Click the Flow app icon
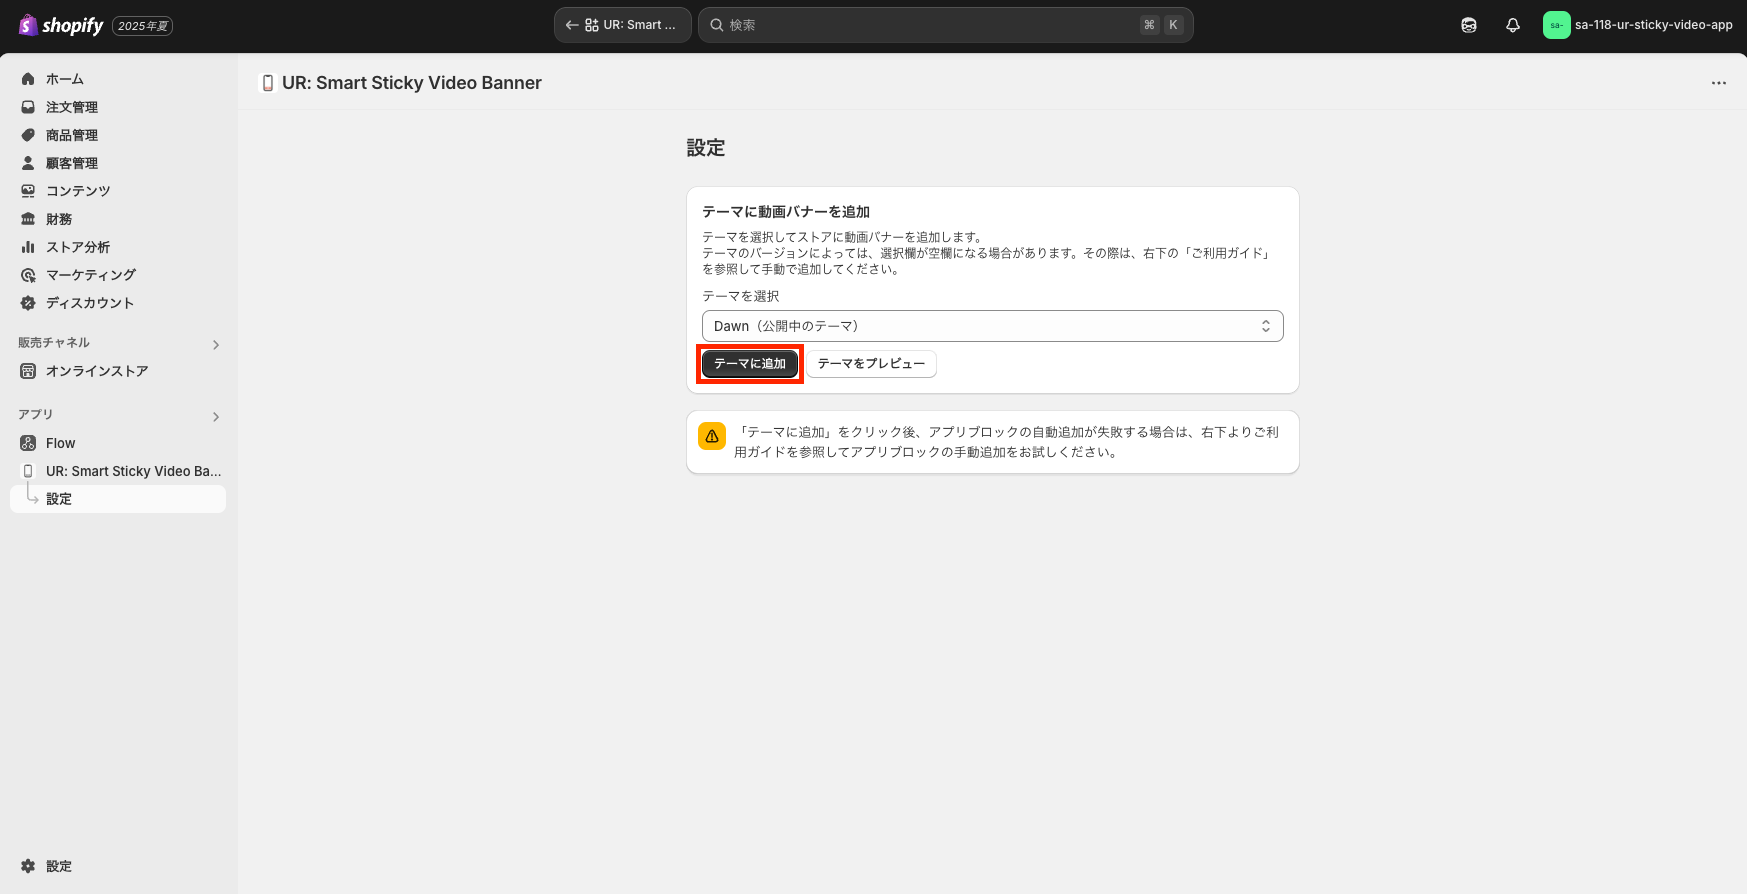 tap(28, 443)
